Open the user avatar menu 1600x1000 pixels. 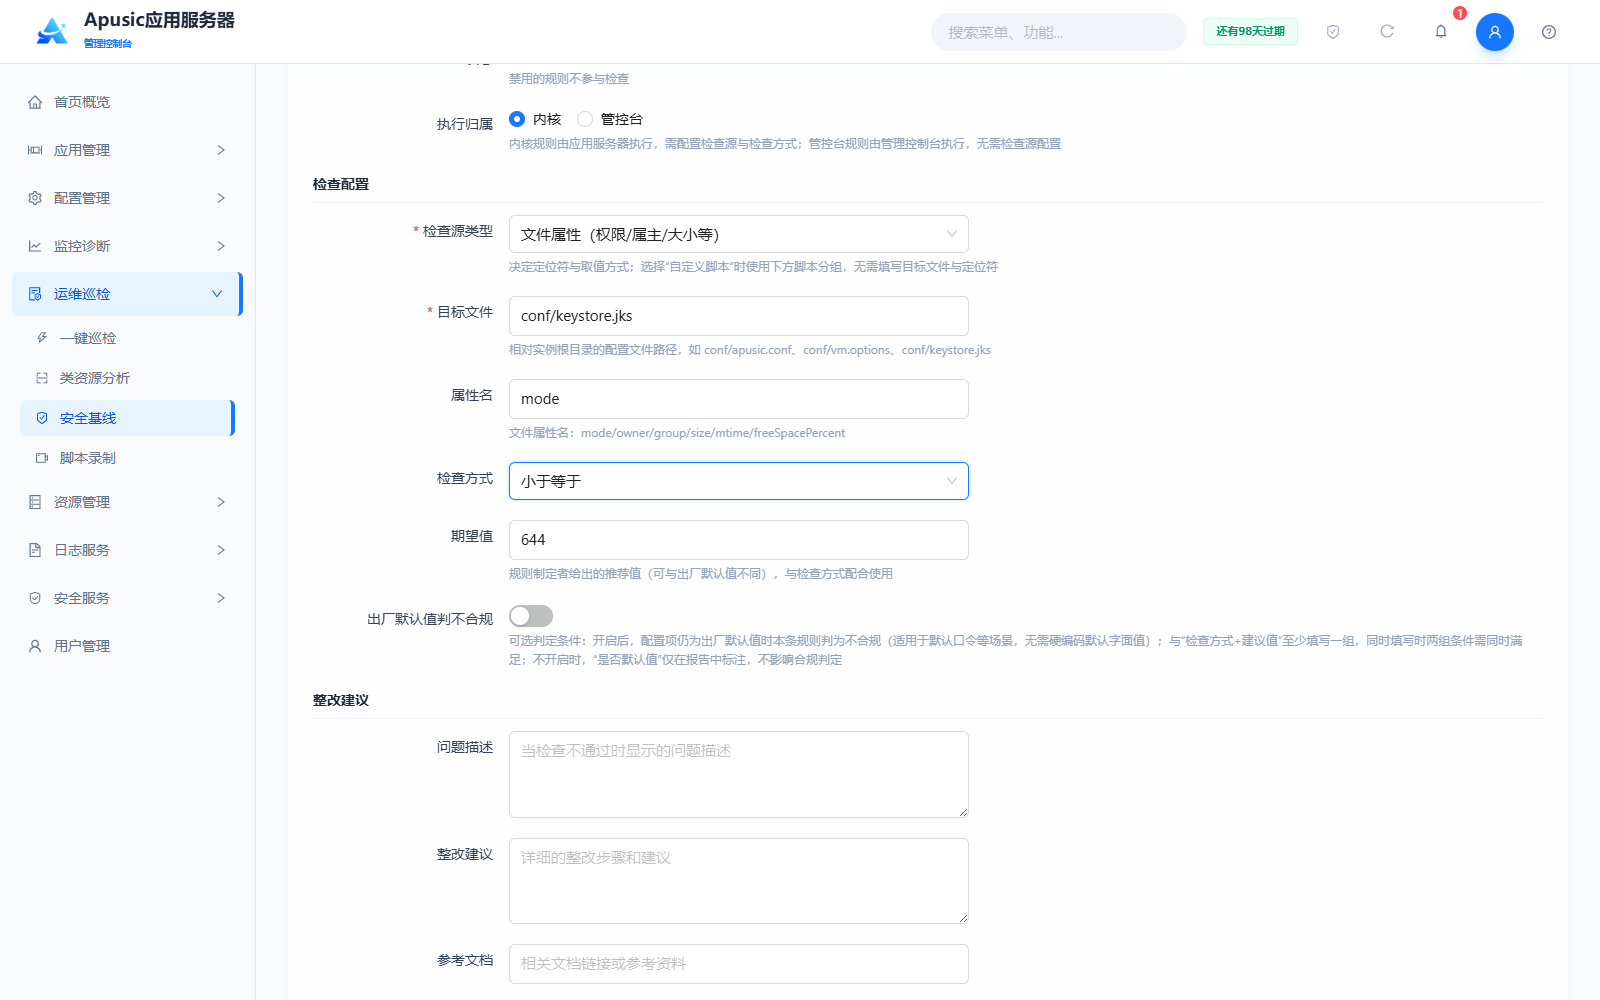(x=1495, y=32)
